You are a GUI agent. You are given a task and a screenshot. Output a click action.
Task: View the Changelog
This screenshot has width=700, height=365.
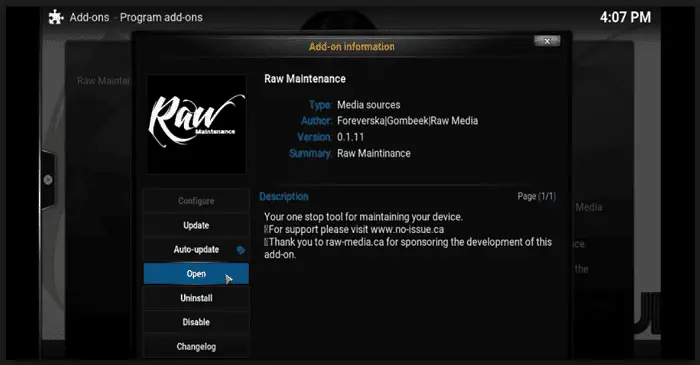click(x=196, y=346)
